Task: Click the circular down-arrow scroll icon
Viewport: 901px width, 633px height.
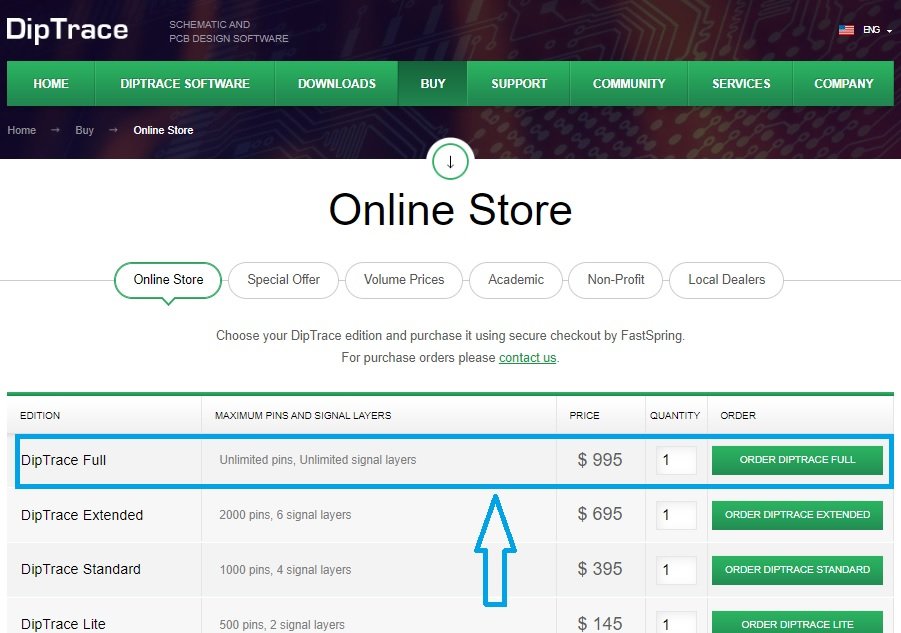Action: [450, 162]
